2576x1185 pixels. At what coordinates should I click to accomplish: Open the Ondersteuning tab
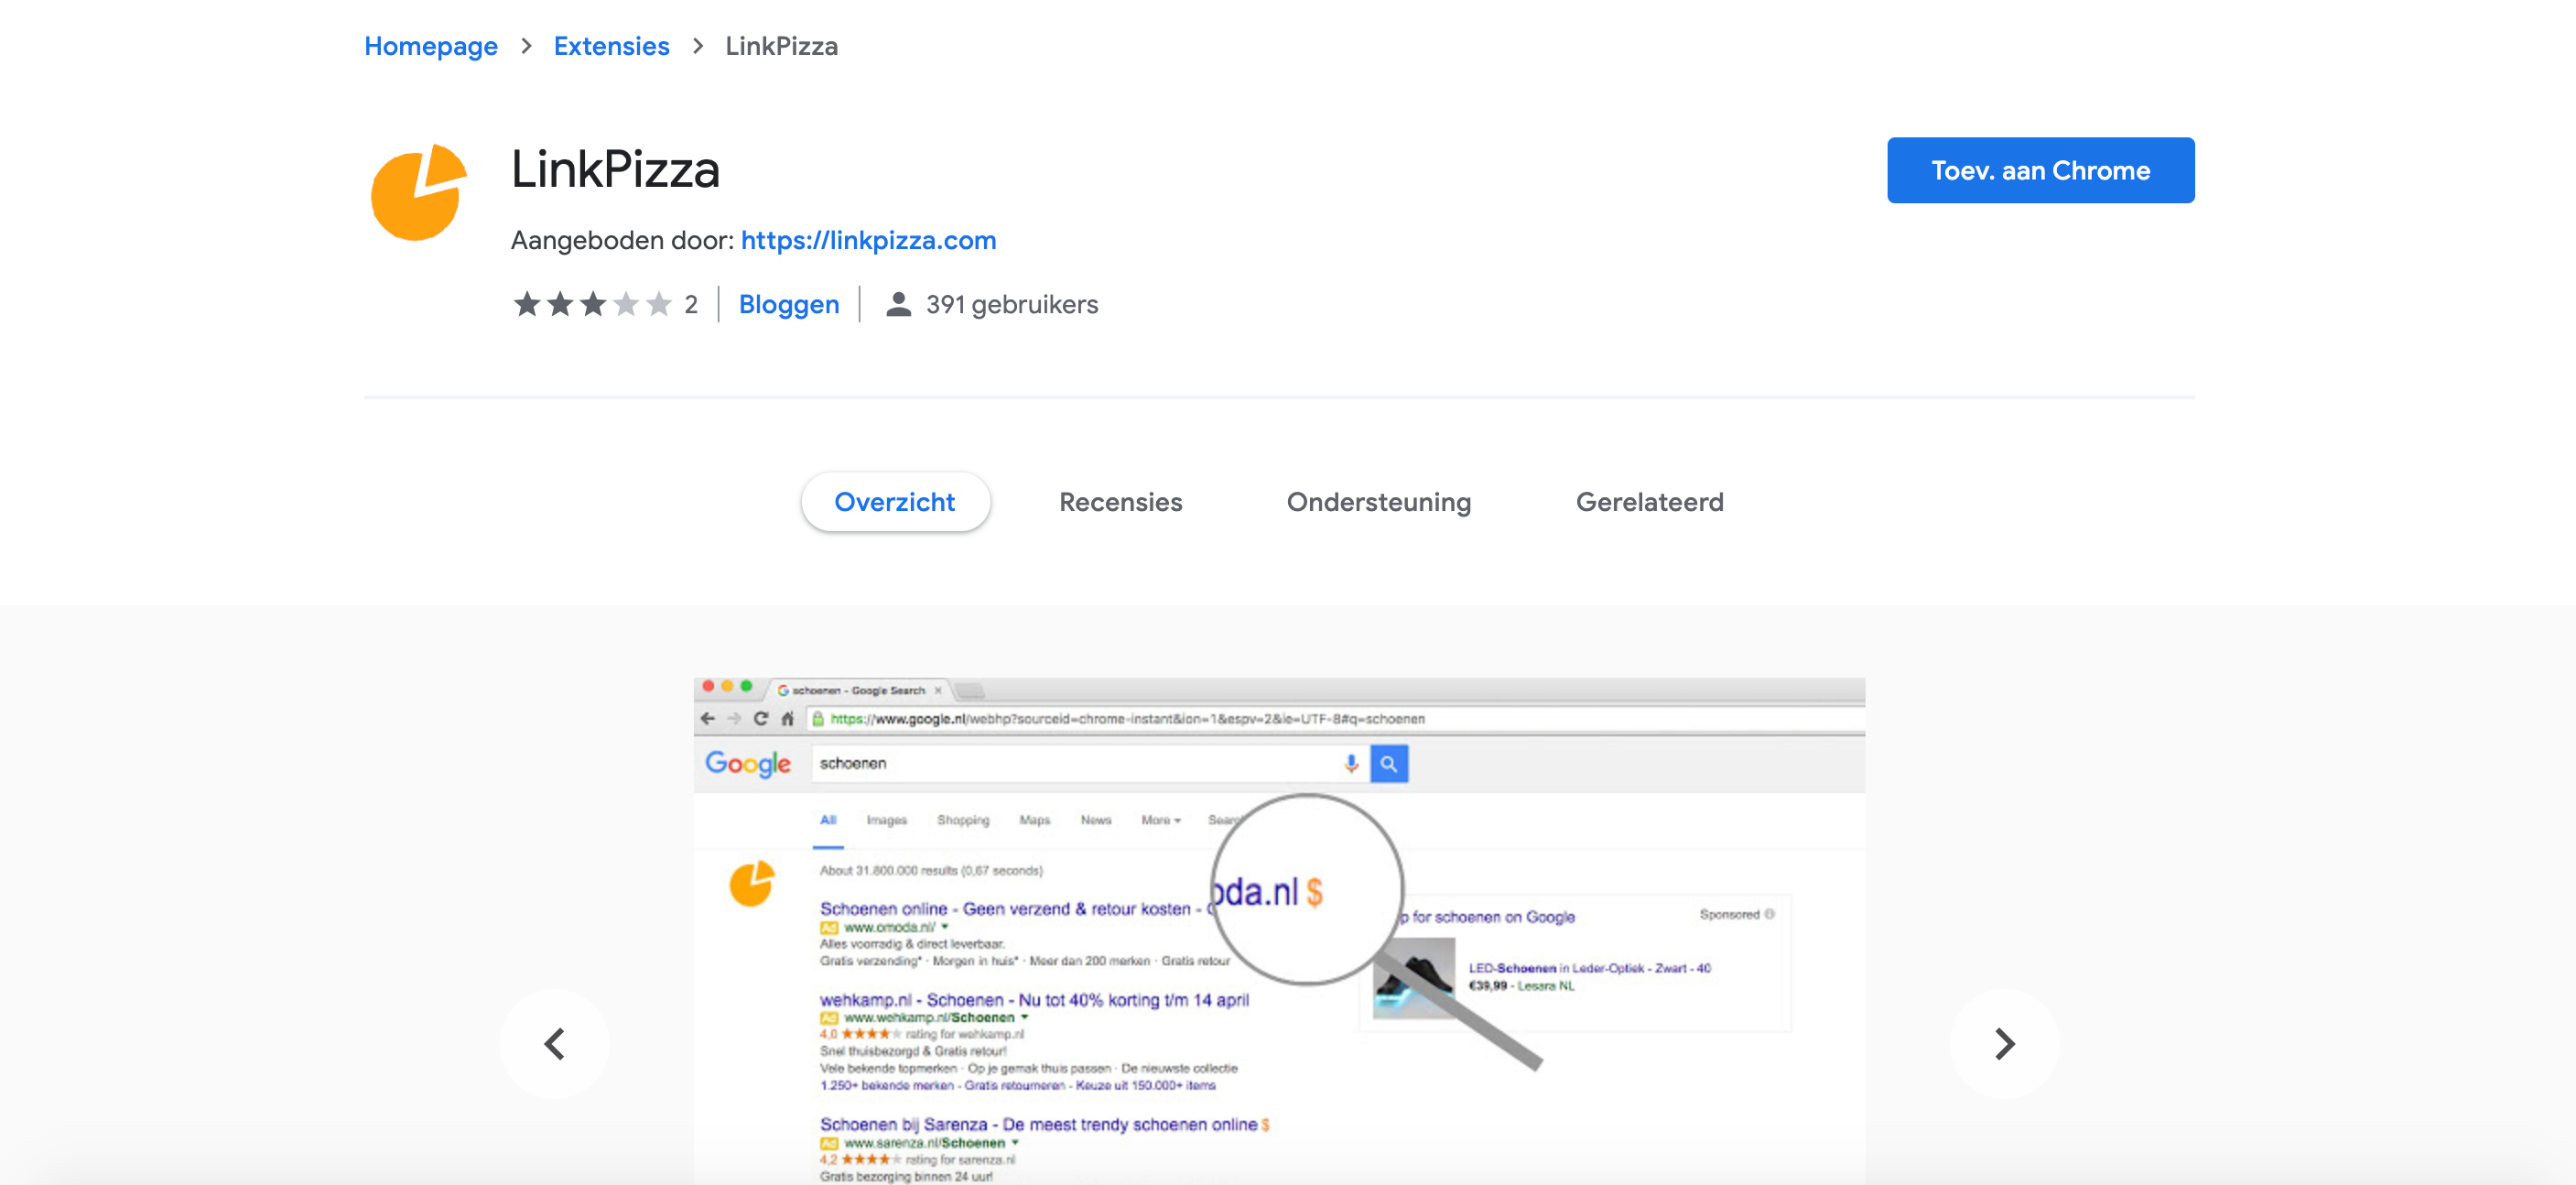click(x=1378, y=502)
